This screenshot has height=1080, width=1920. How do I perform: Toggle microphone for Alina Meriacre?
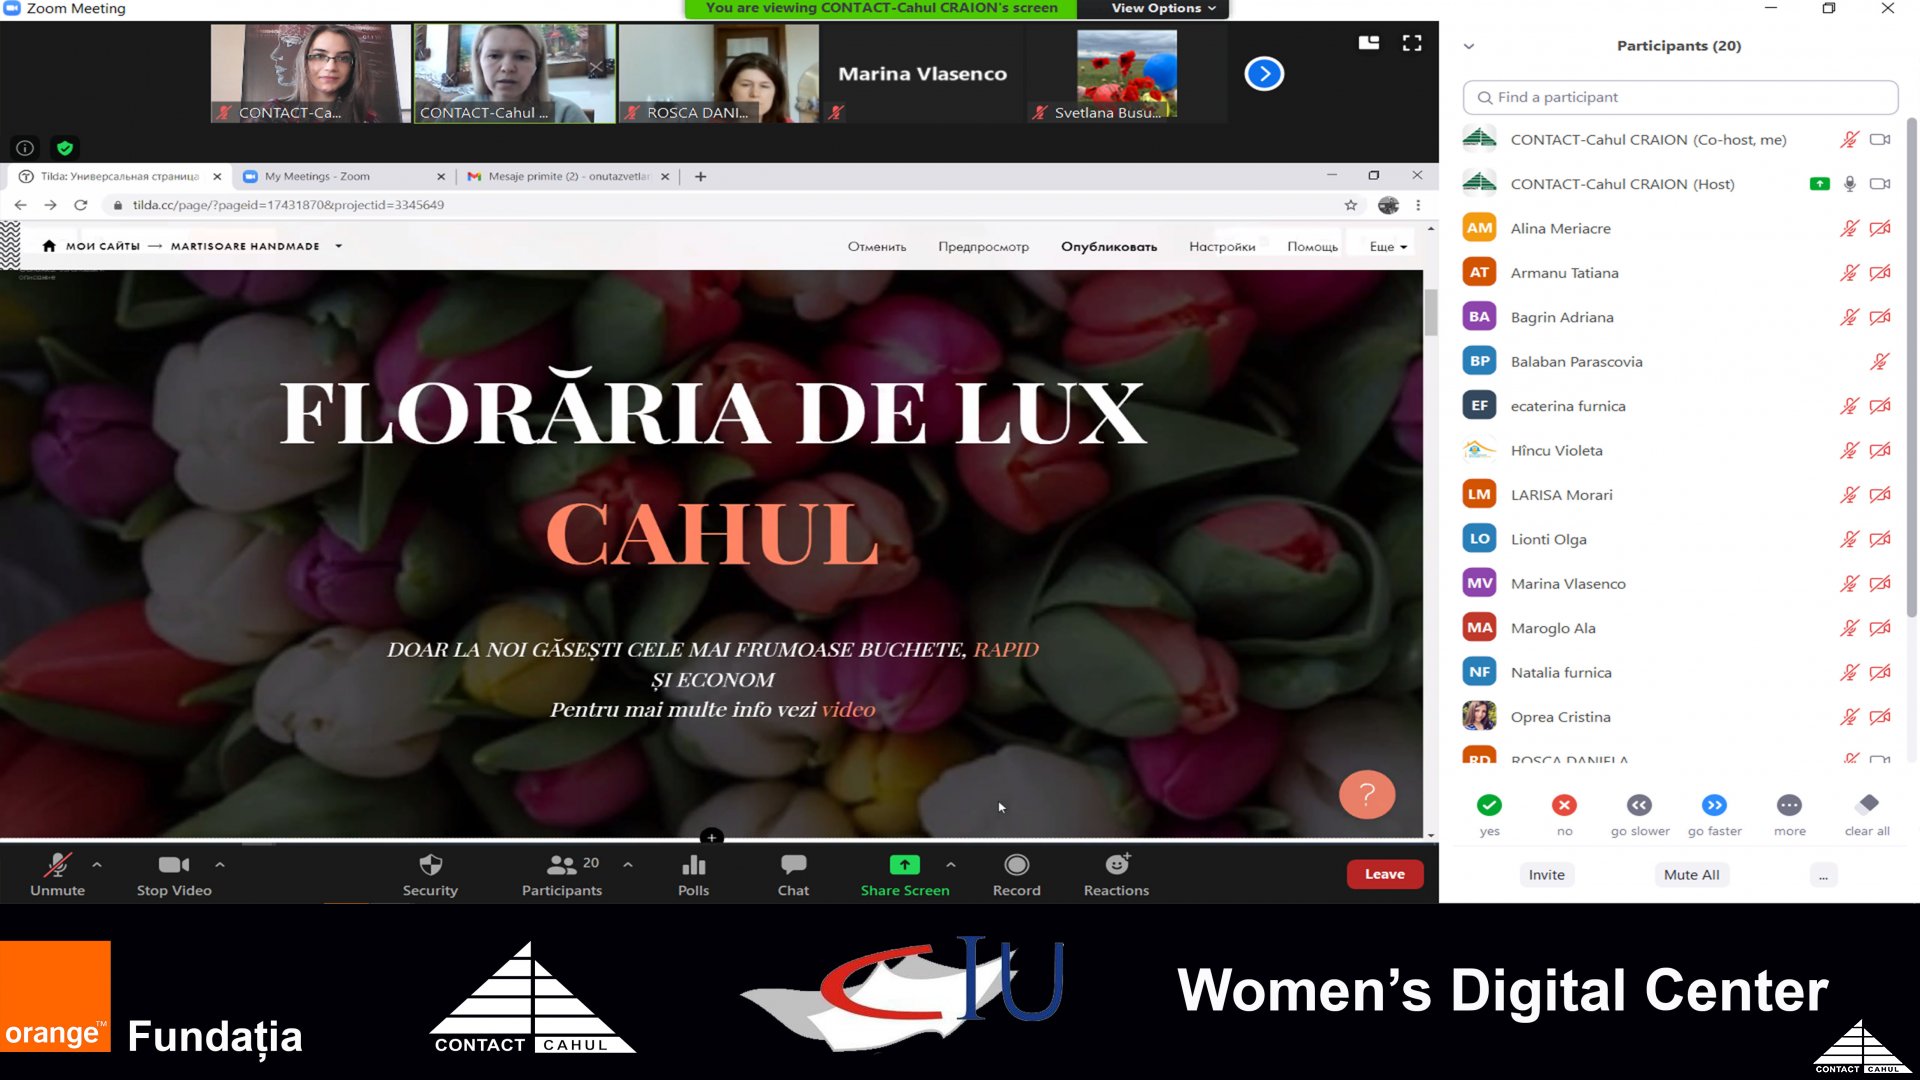pyautogui.click(x=1849, y=228)
